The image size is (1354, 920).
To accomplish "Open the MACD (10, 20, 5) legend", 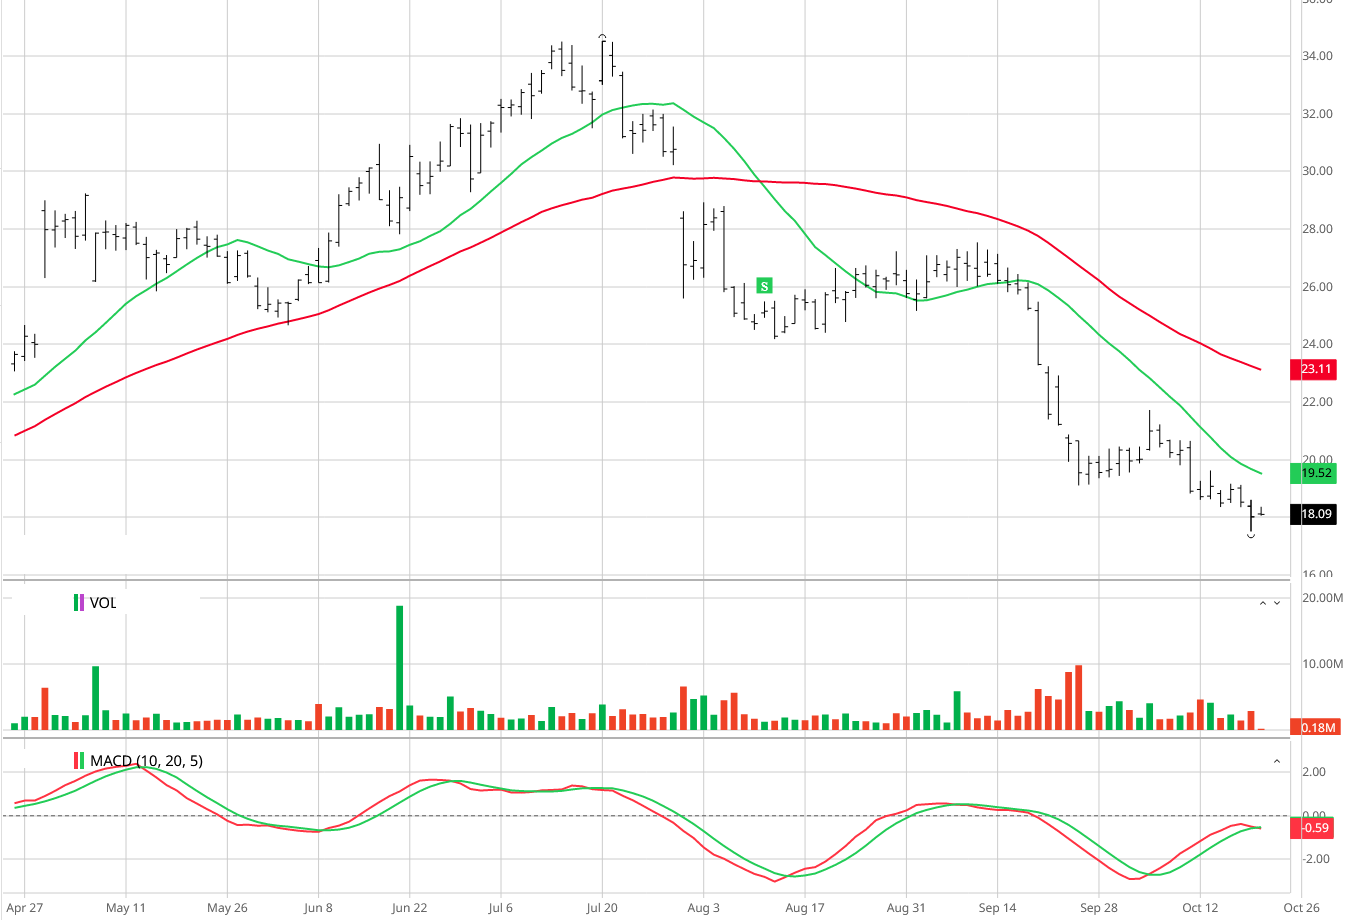I will point(146,761).
